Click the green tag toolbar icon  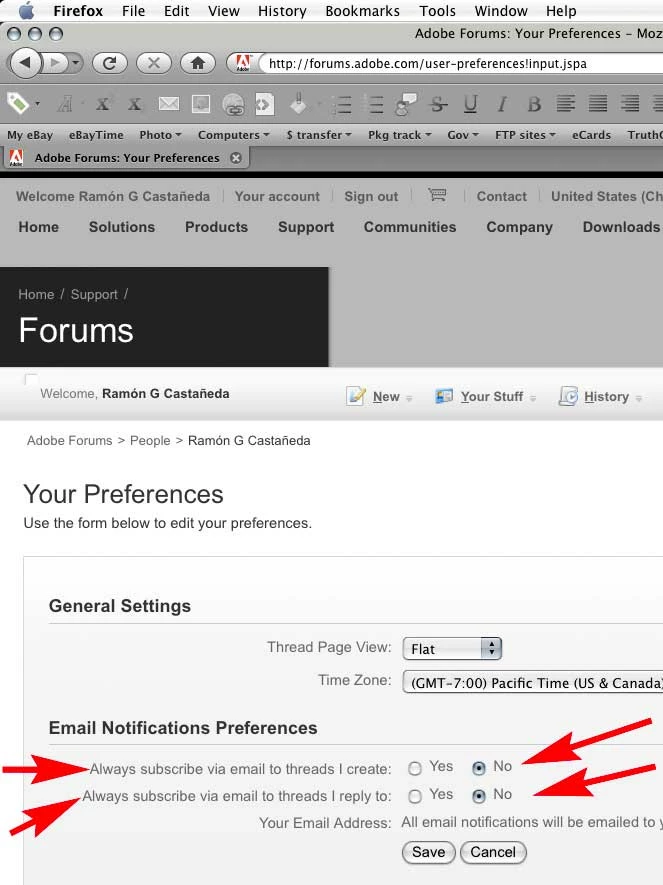click(18, 104)
